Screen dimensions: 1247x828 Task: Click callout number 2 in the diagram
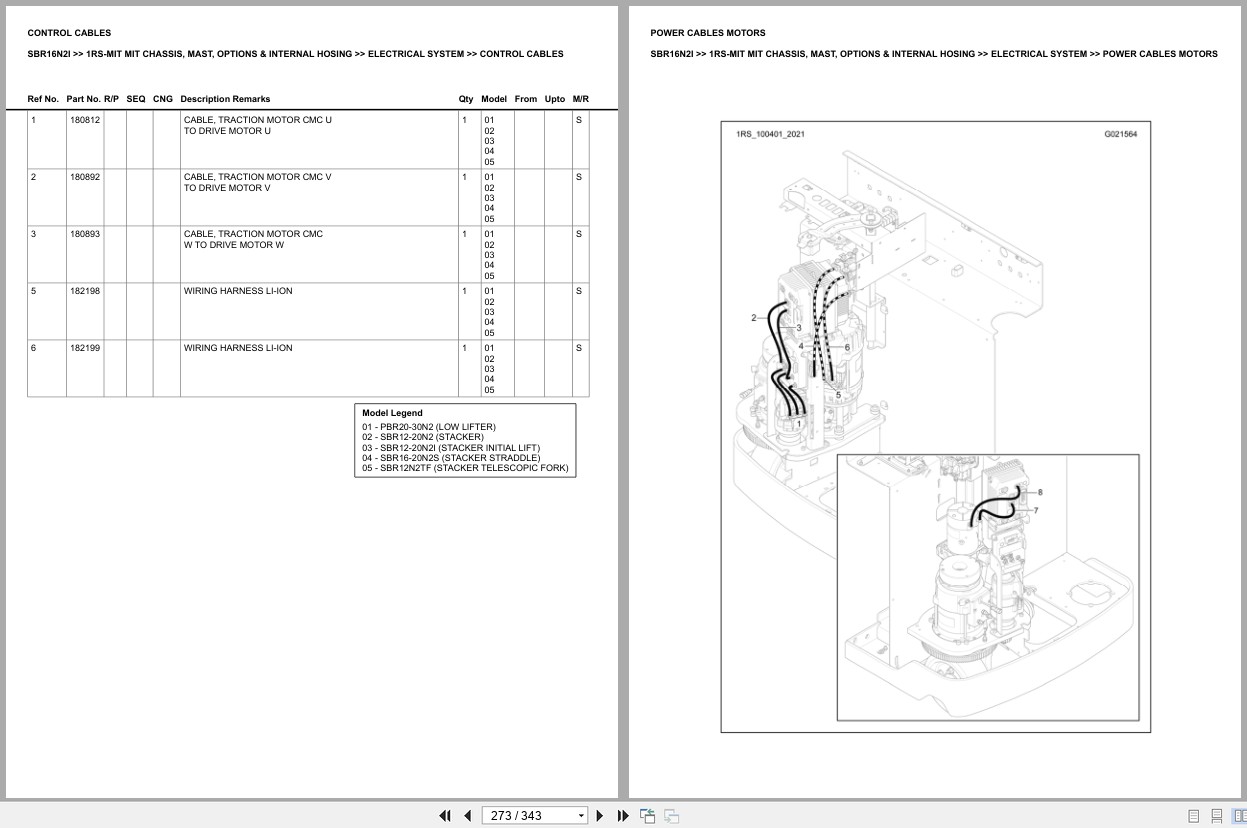pos(754,318)
